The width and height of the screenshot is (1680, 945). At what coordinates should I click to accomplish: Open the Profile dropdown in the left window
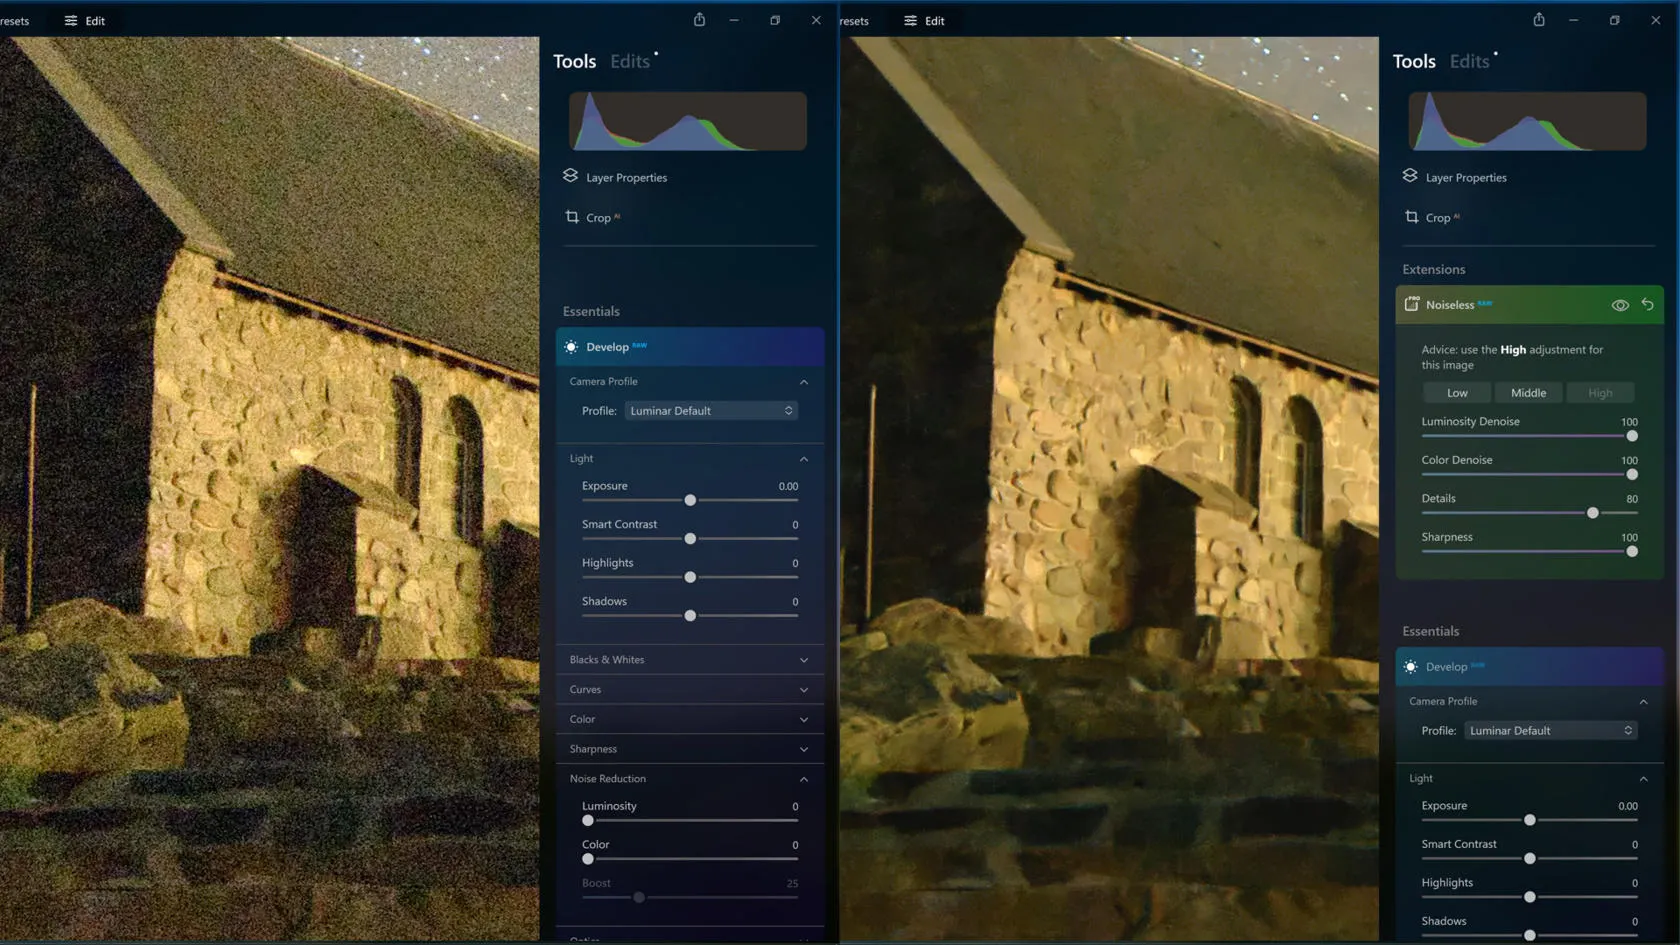[710, 411]
